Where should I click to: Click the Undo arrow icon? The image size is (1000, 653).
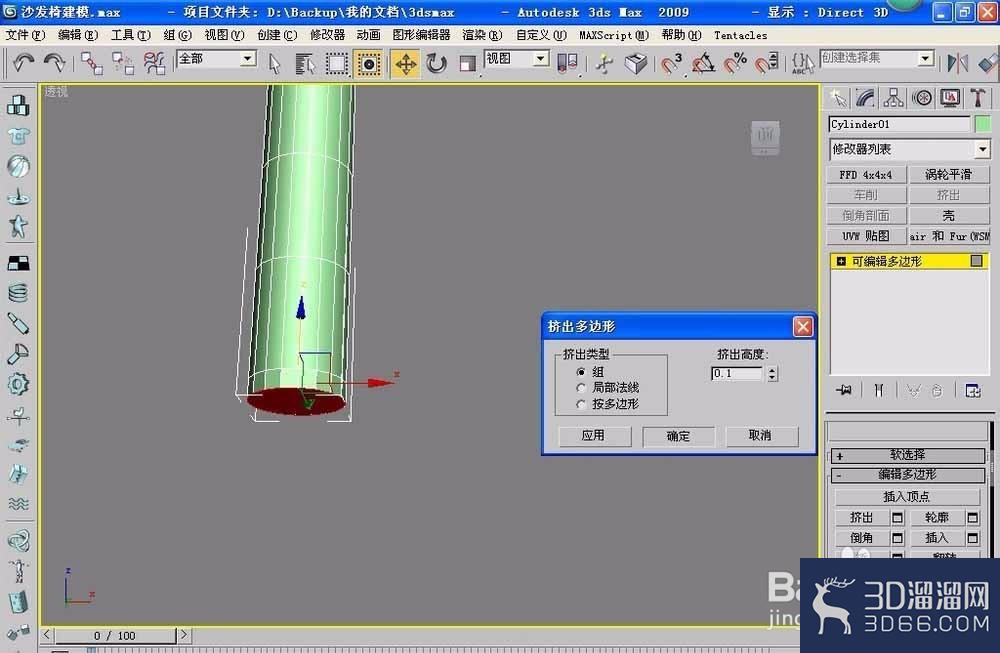(24, 63)
